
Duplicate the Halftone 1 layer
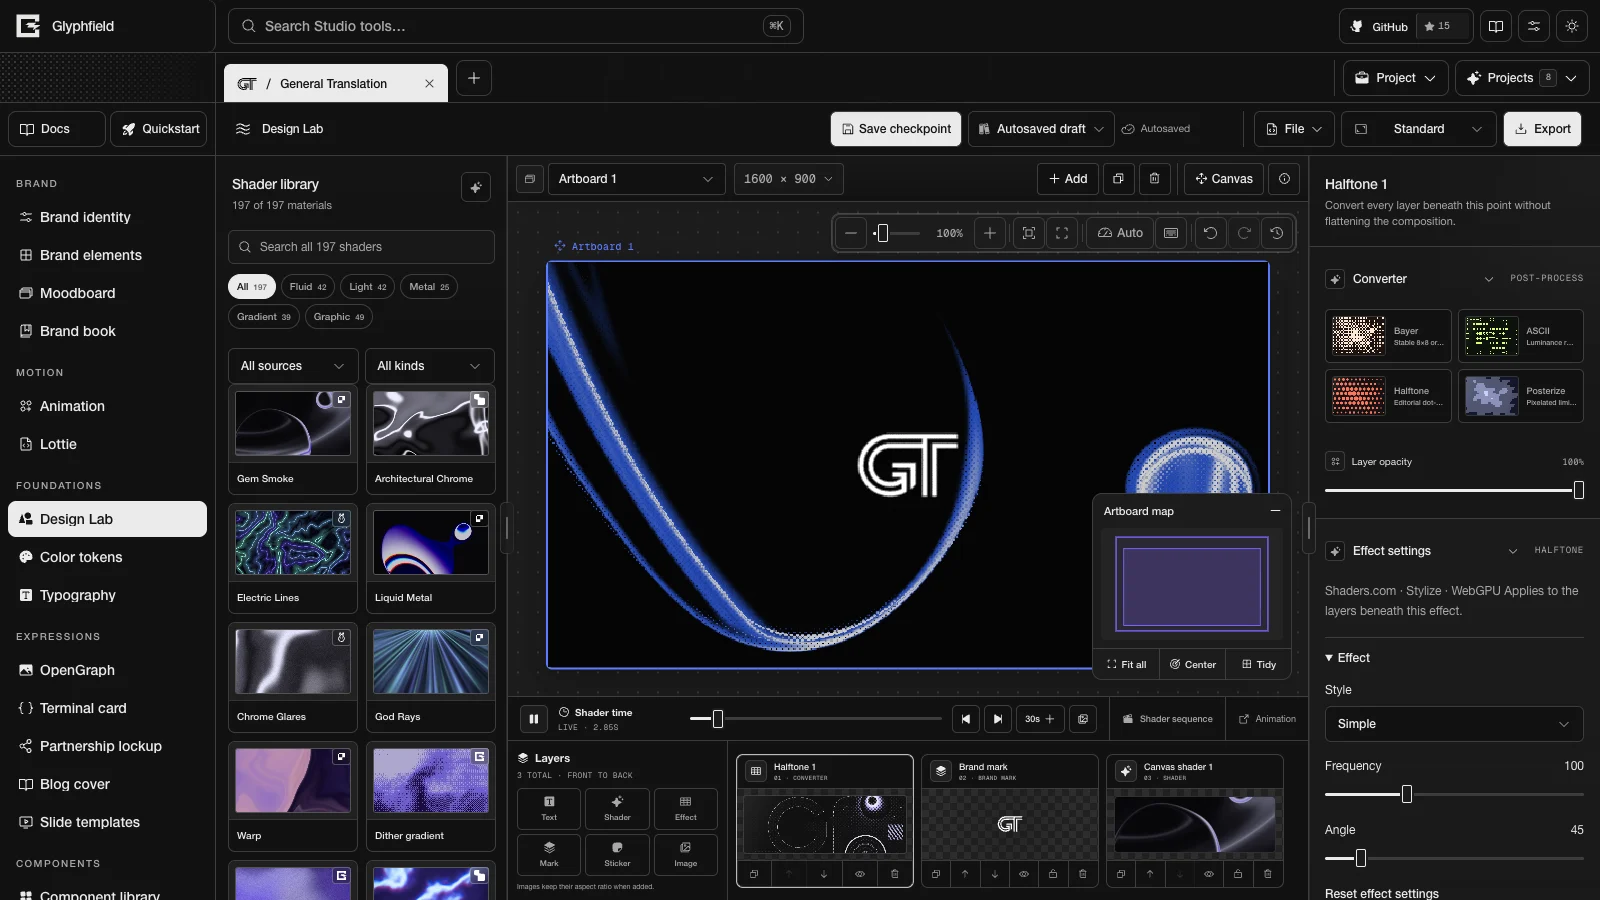coord(754,874)
